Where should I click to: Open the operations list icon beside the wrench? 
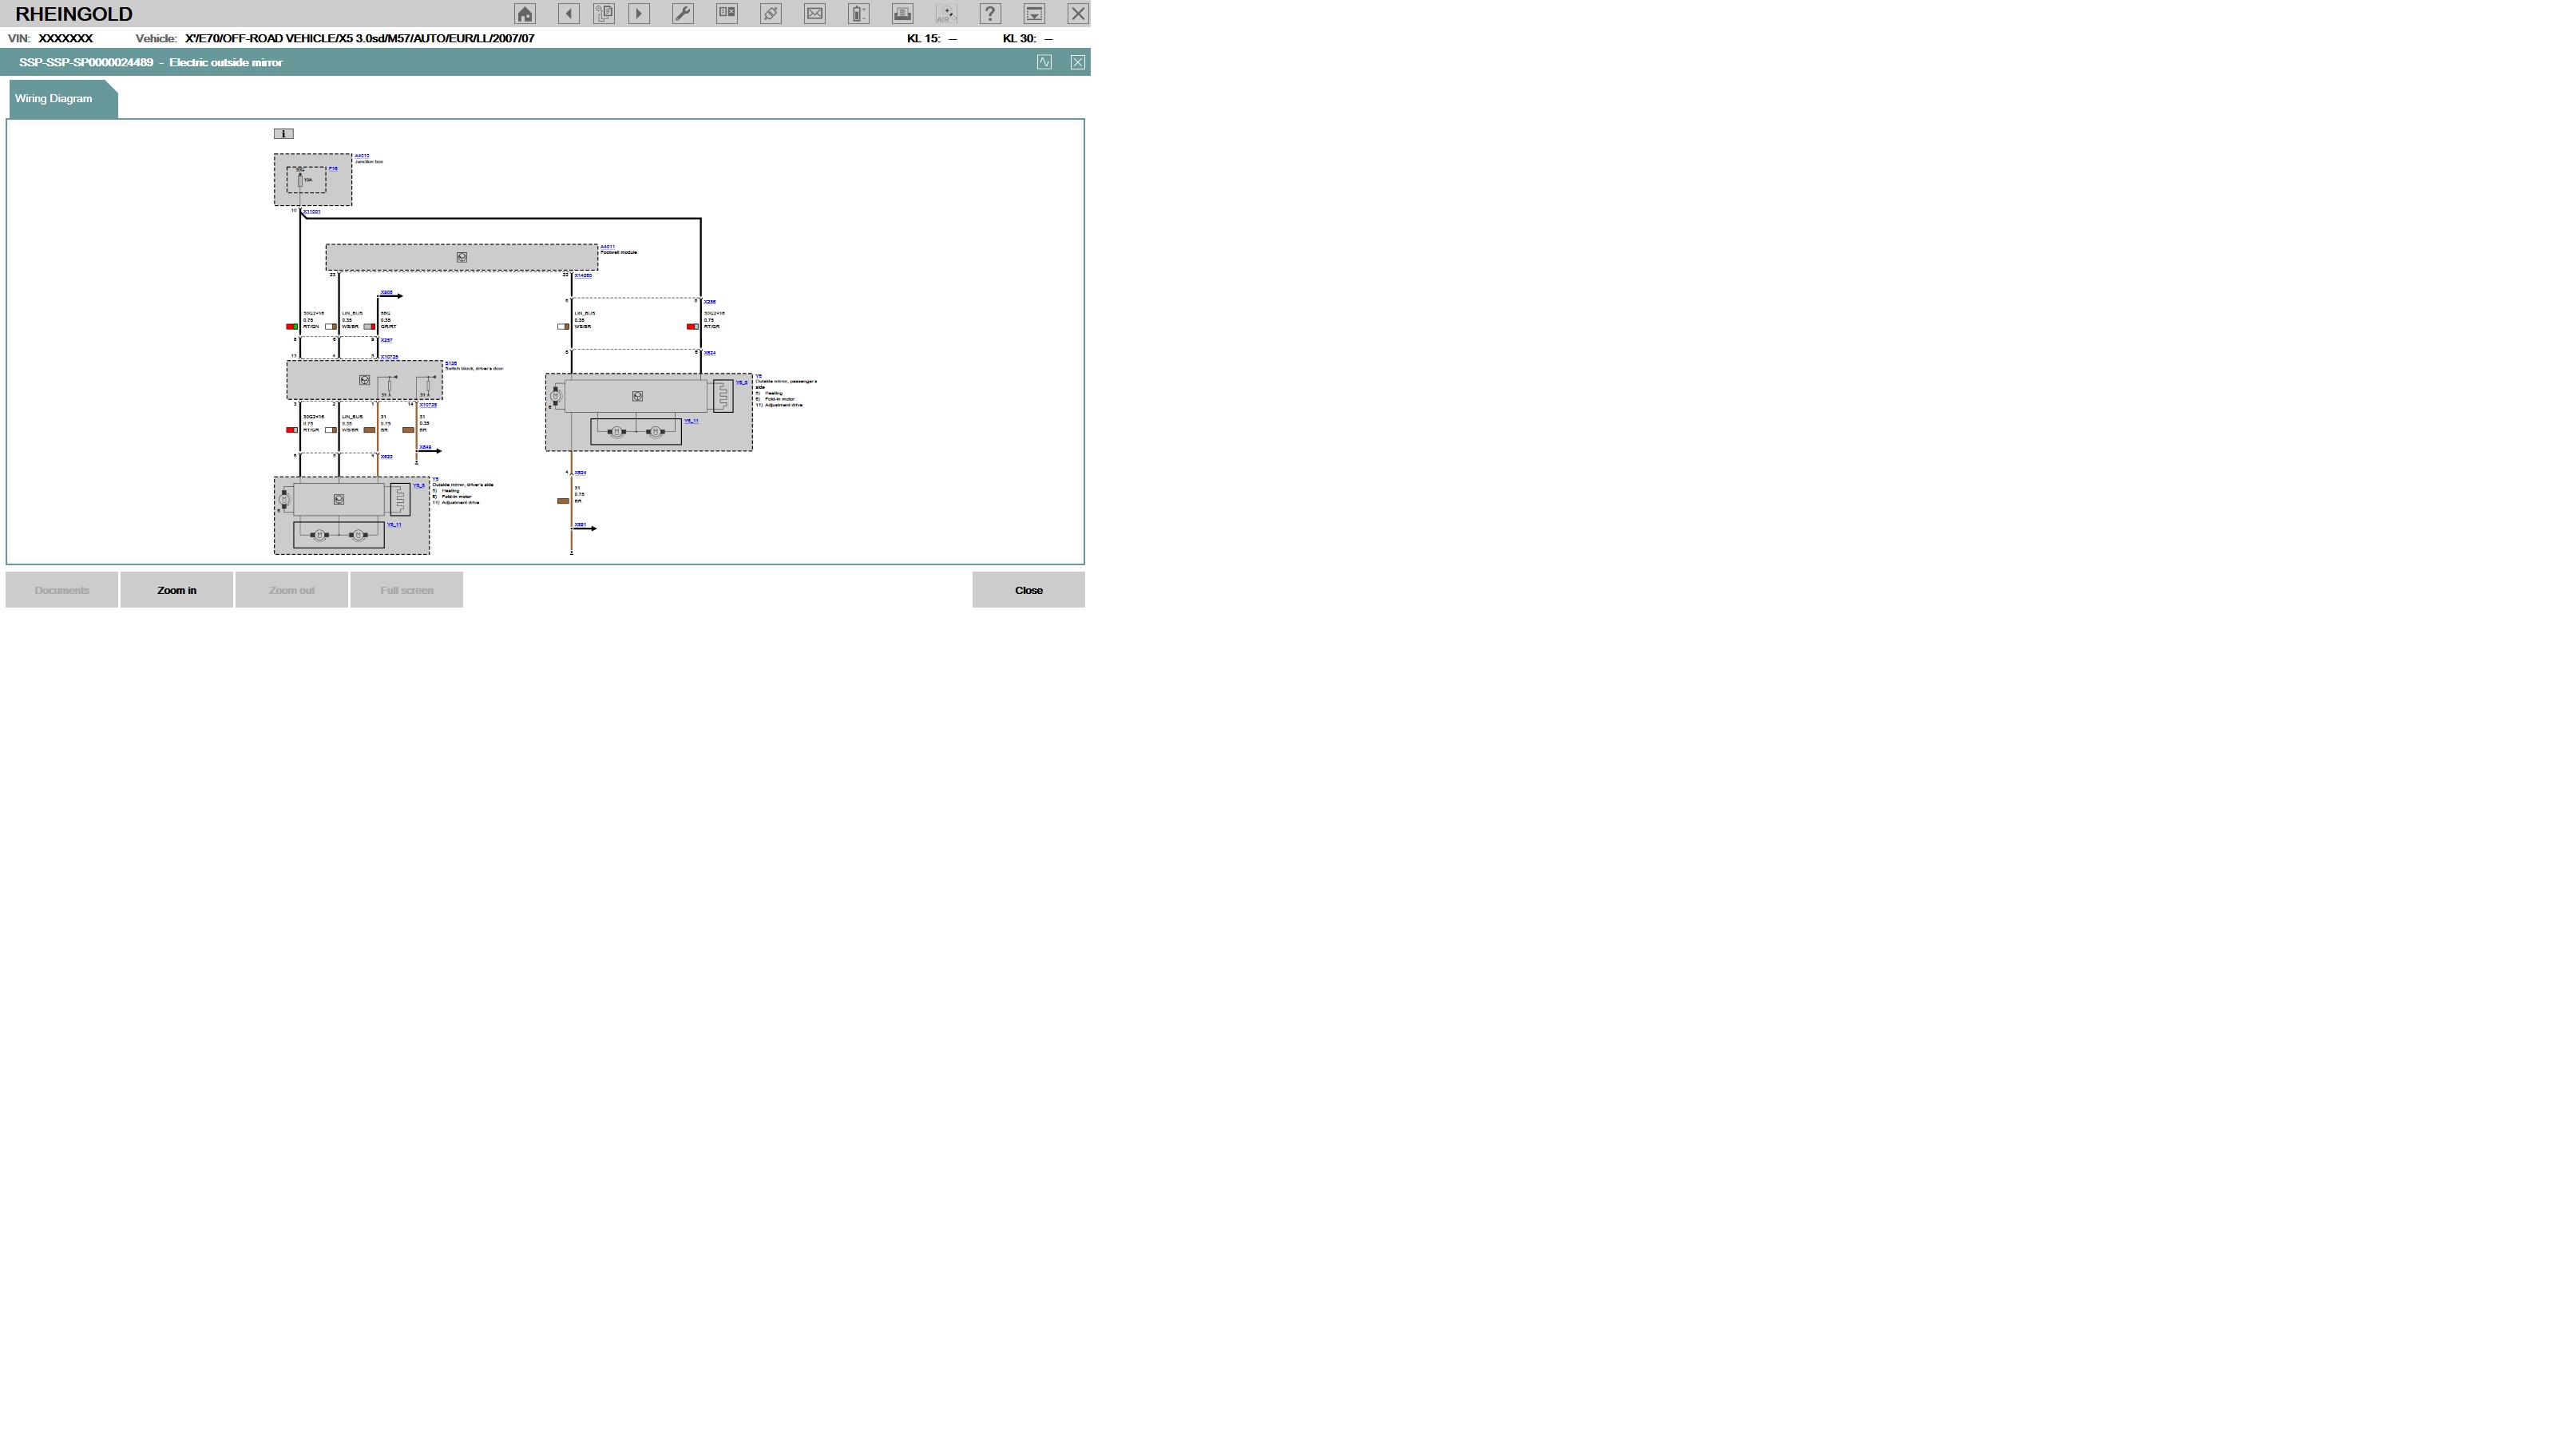(727, 13)
